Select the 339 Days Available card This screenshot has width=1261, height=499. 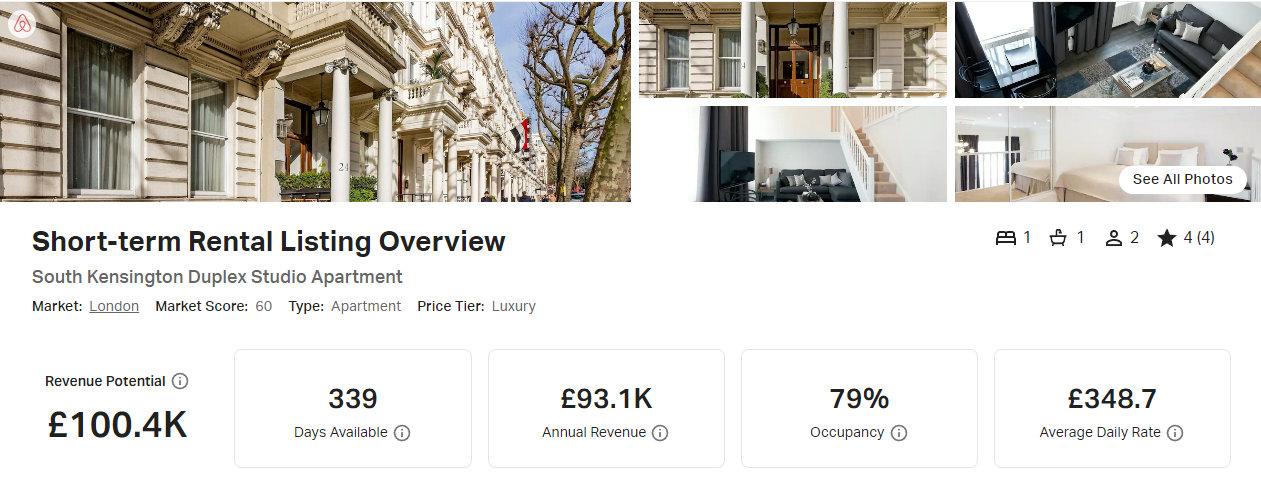click(x=353, y=408)
